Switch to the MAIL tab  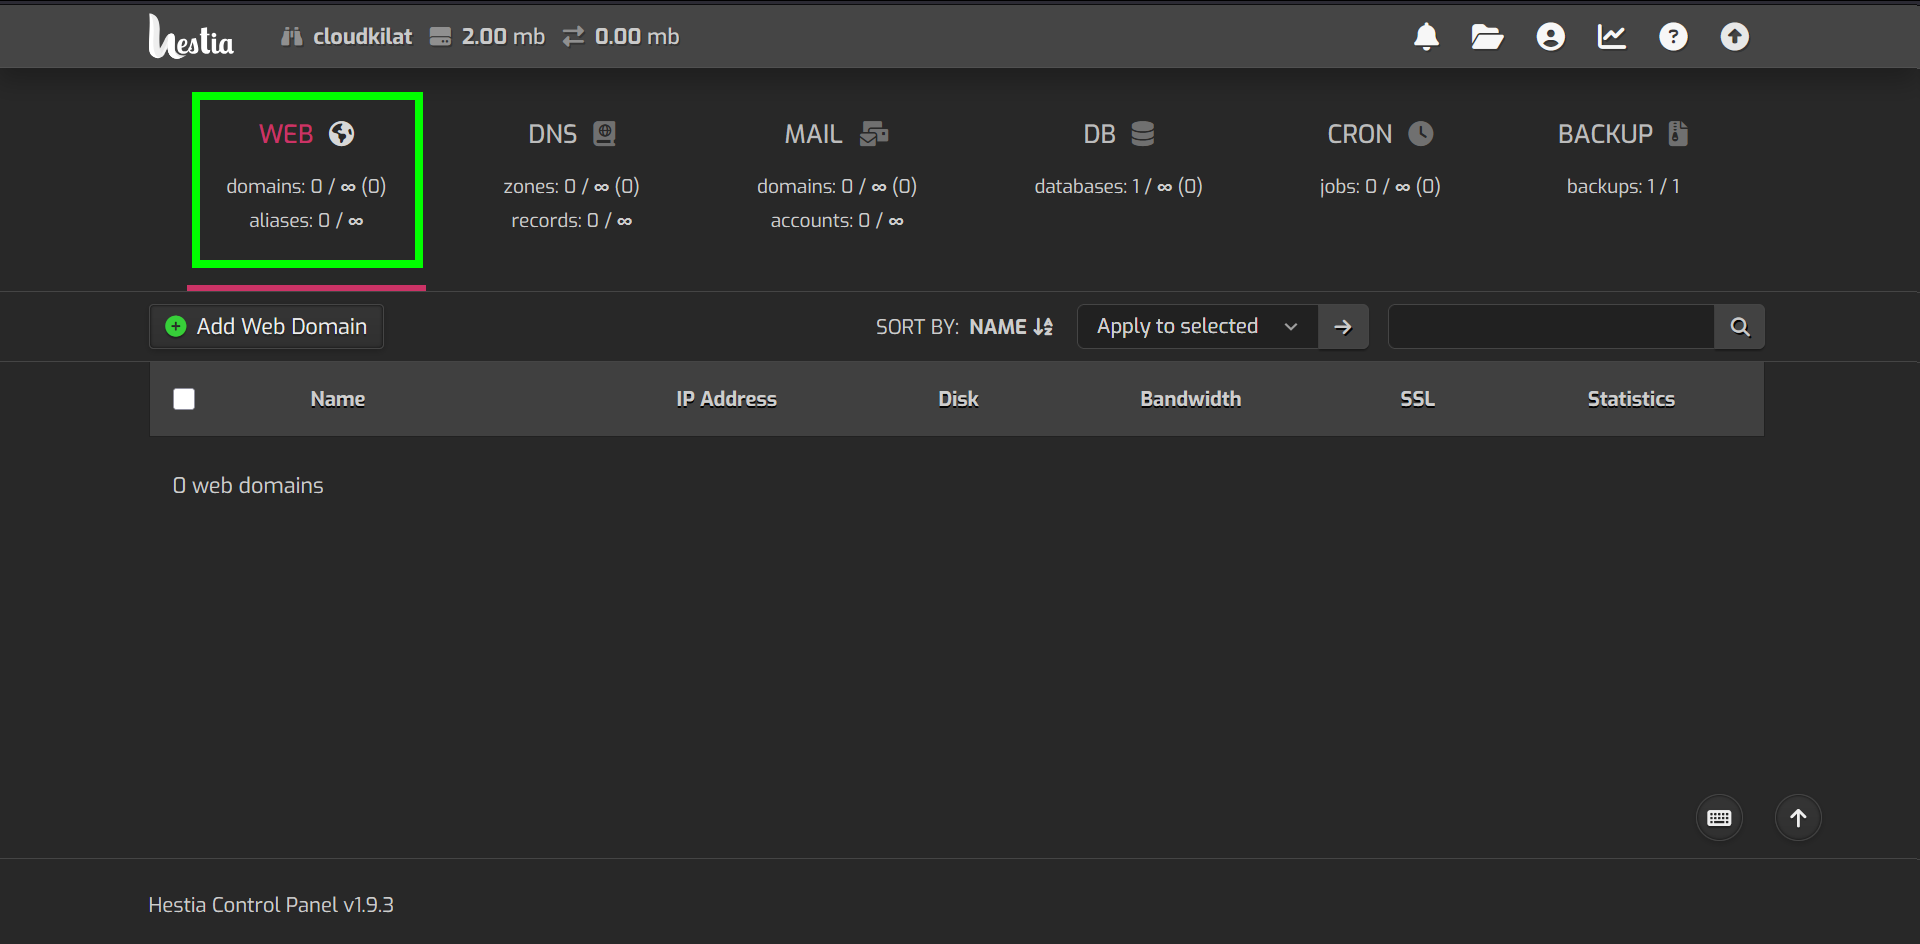(x=837, y=133)
